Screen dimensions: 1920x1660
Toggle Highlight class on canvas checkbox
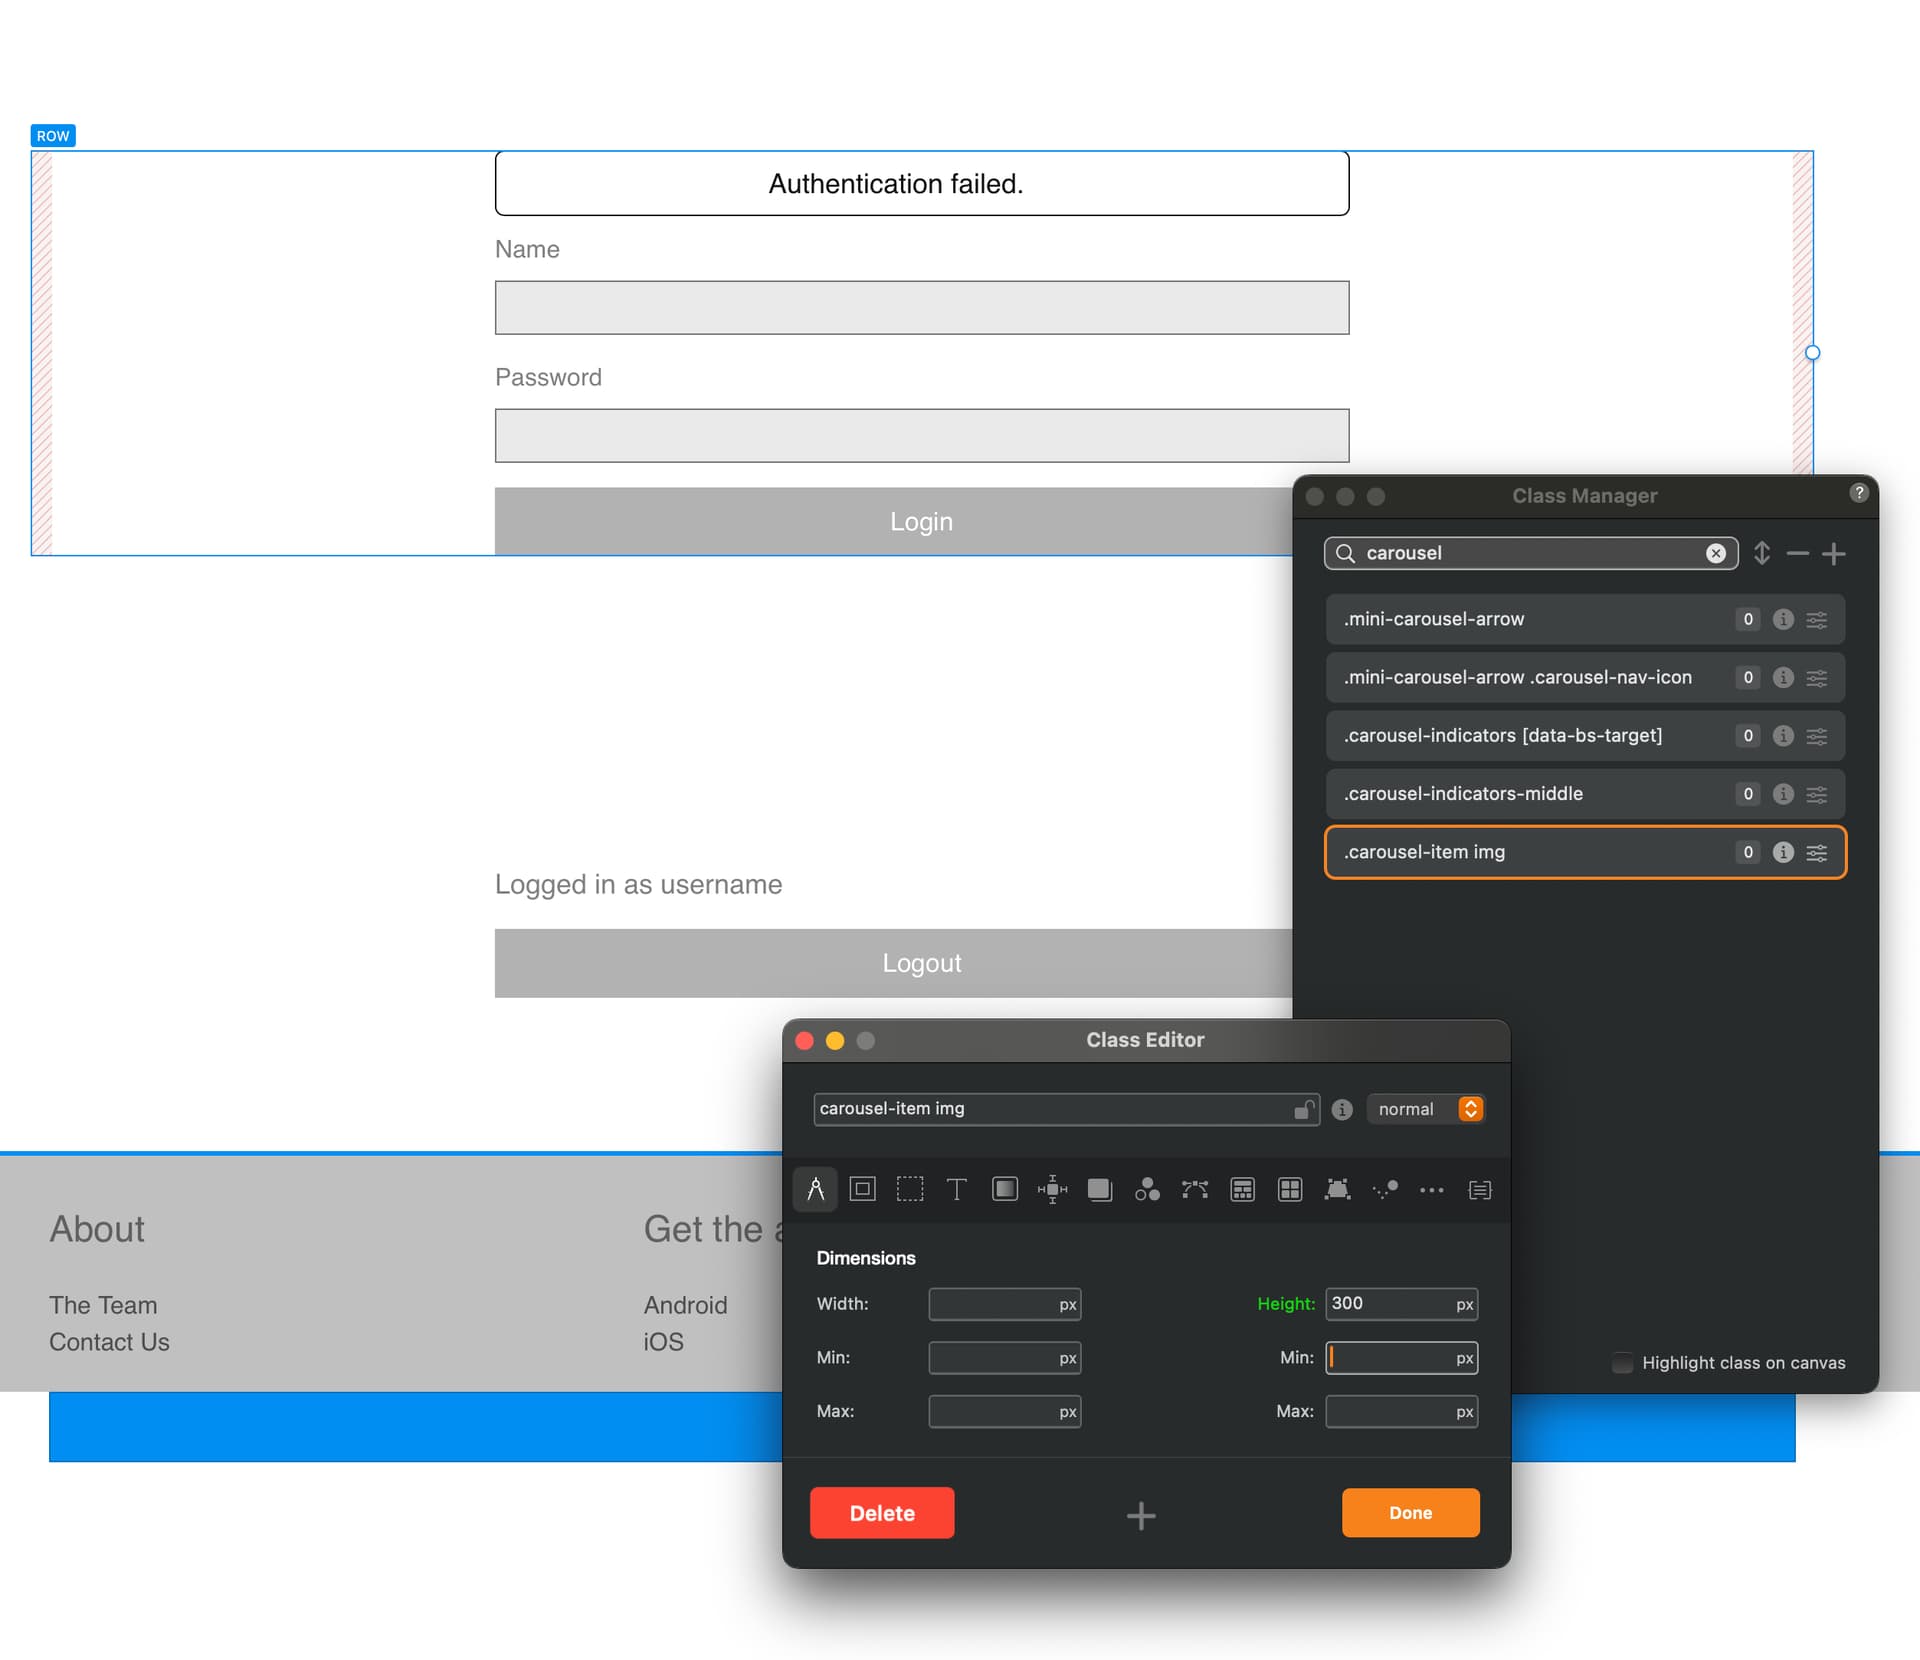point(1622,1363)
